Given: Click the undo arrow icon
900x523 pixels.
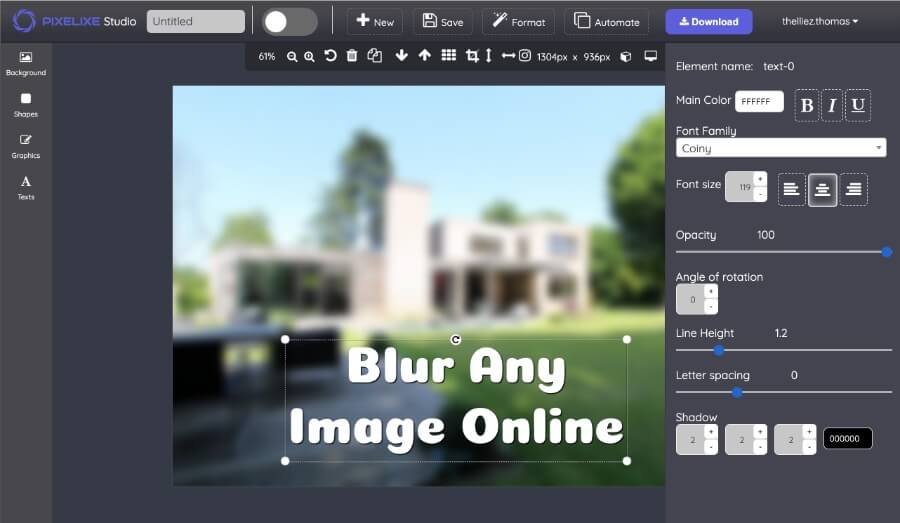Looking at the screenshot, I should click(330, 56).
